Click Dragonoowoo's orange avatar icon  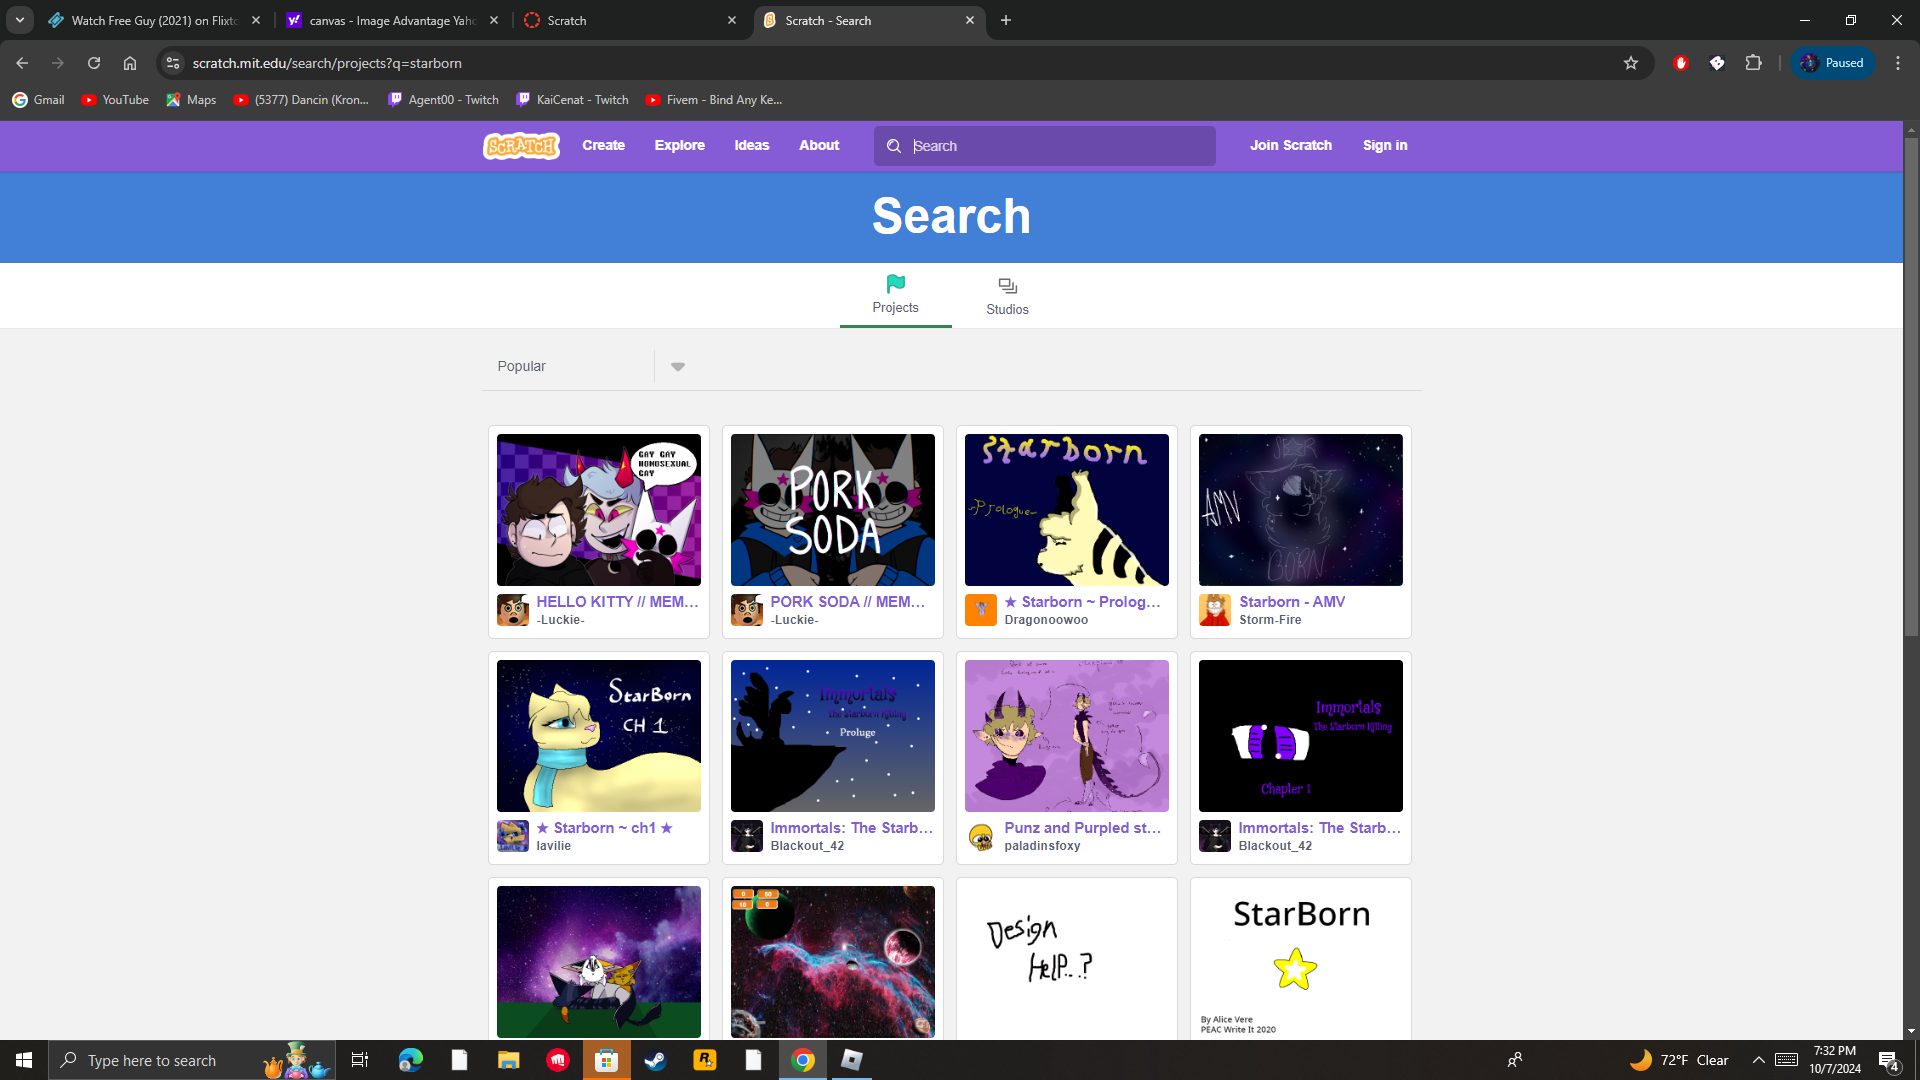click(x=981, y=610)
